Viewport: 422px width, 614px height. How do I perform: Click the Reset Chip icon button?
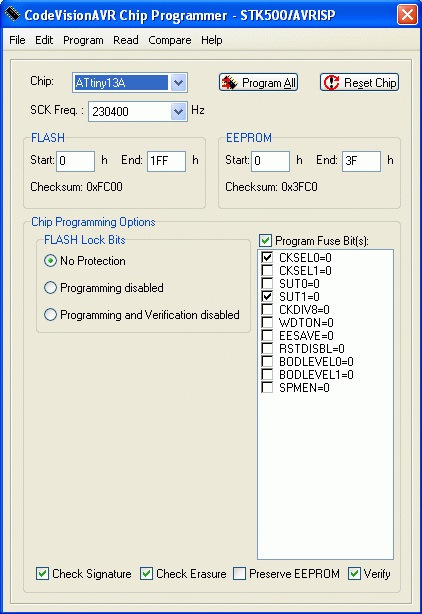pyautogui.click(x=359, y=83)
